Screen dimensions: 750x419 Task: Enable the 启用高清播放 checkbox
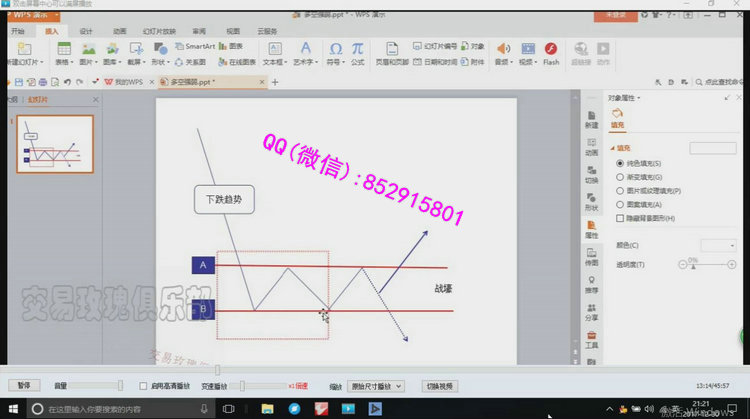tap(143, 385)
